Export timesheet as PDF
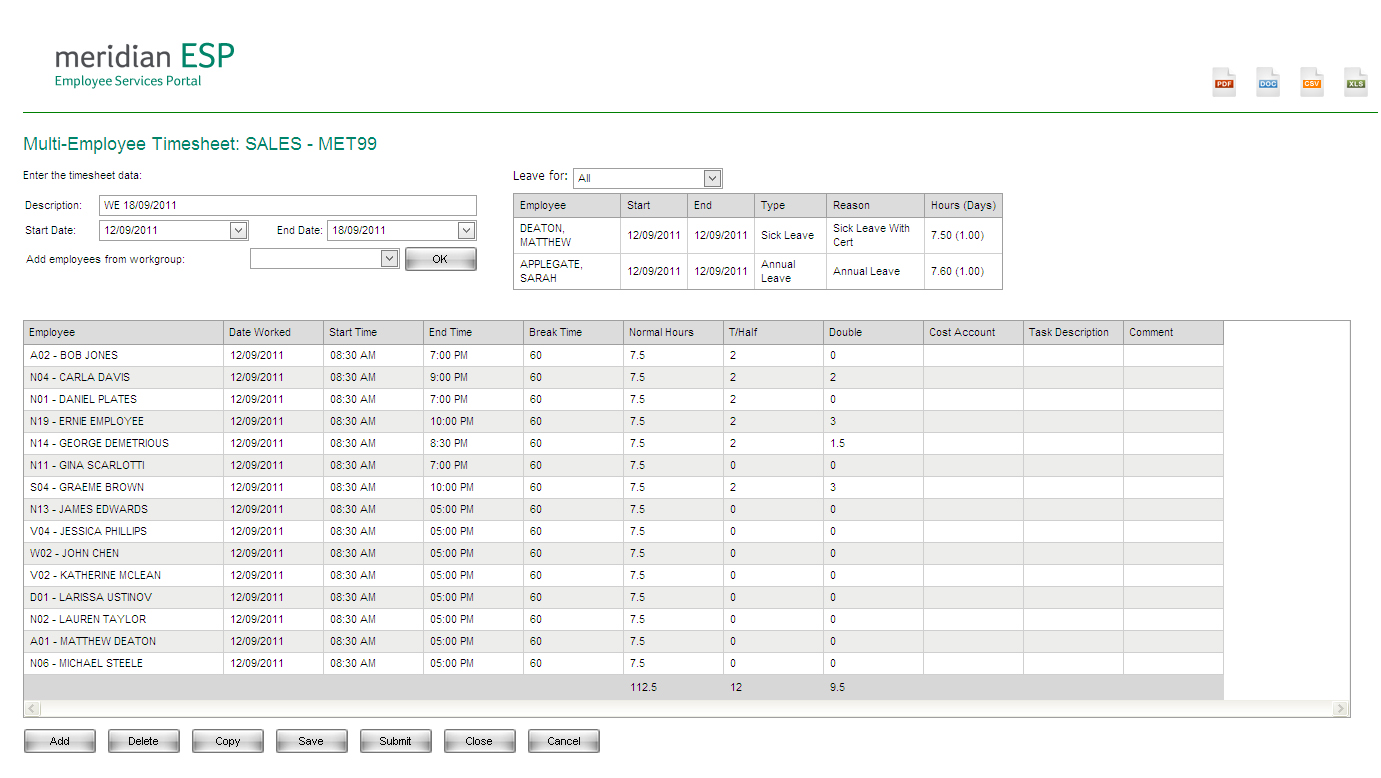This screenshot has height=778, width=1381. tap(1224, 83)
